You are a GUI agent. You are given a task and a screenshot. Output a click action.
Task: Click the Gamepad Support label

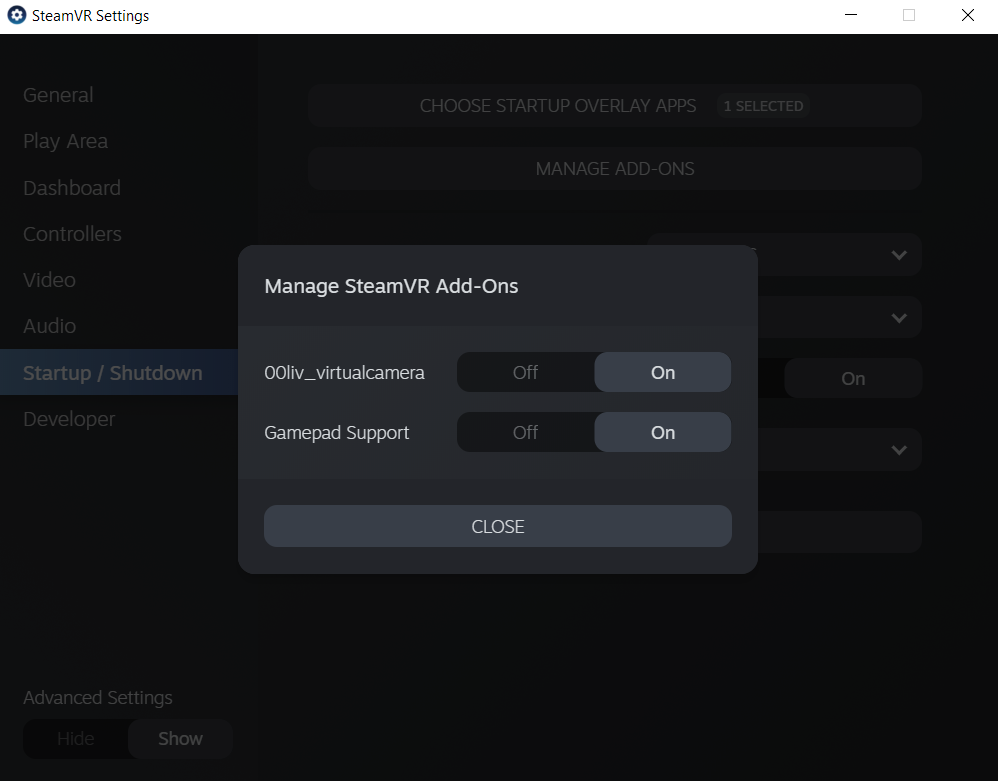click(337, 433)
